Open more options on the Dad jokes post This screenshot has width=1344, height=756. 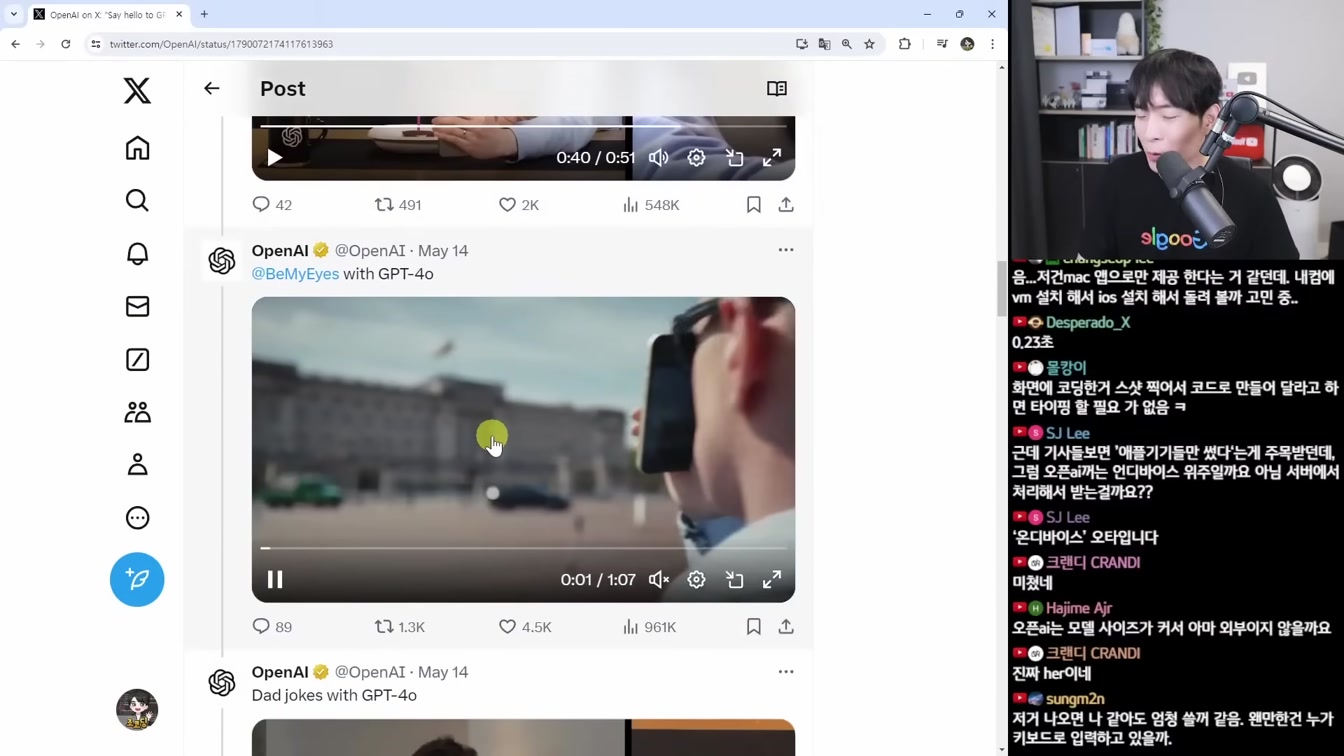pos(786,672)
